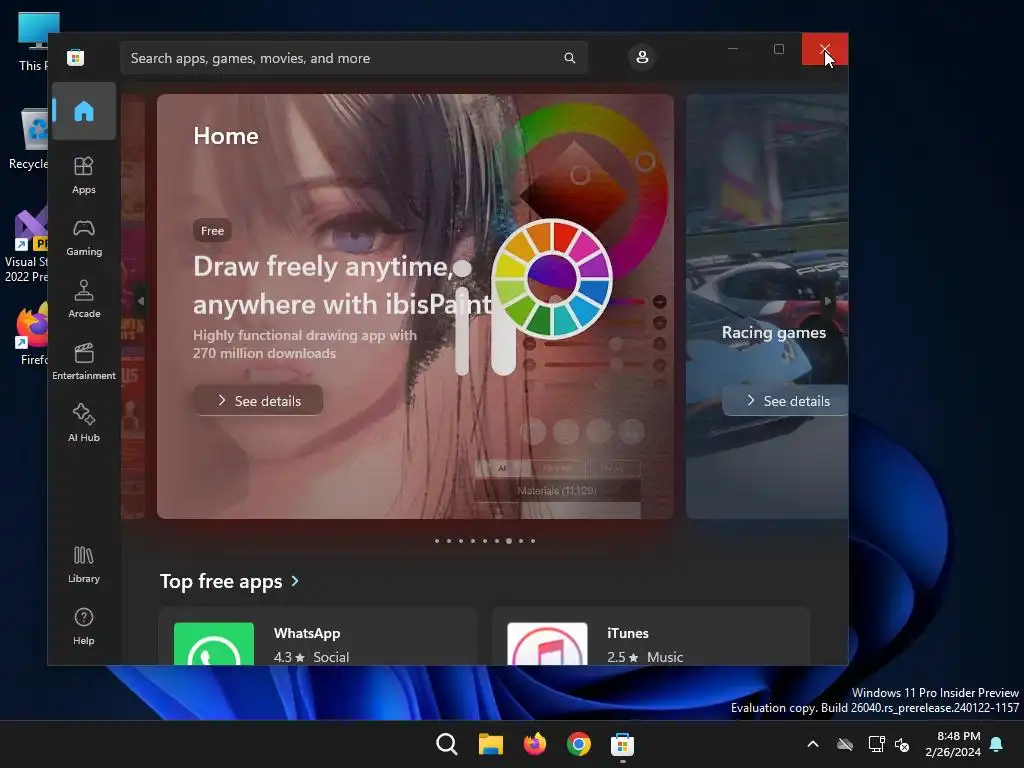Launch Firefox from the taskbar
1024x768 pixels.
pyautogui.click(x=535, y=744)
